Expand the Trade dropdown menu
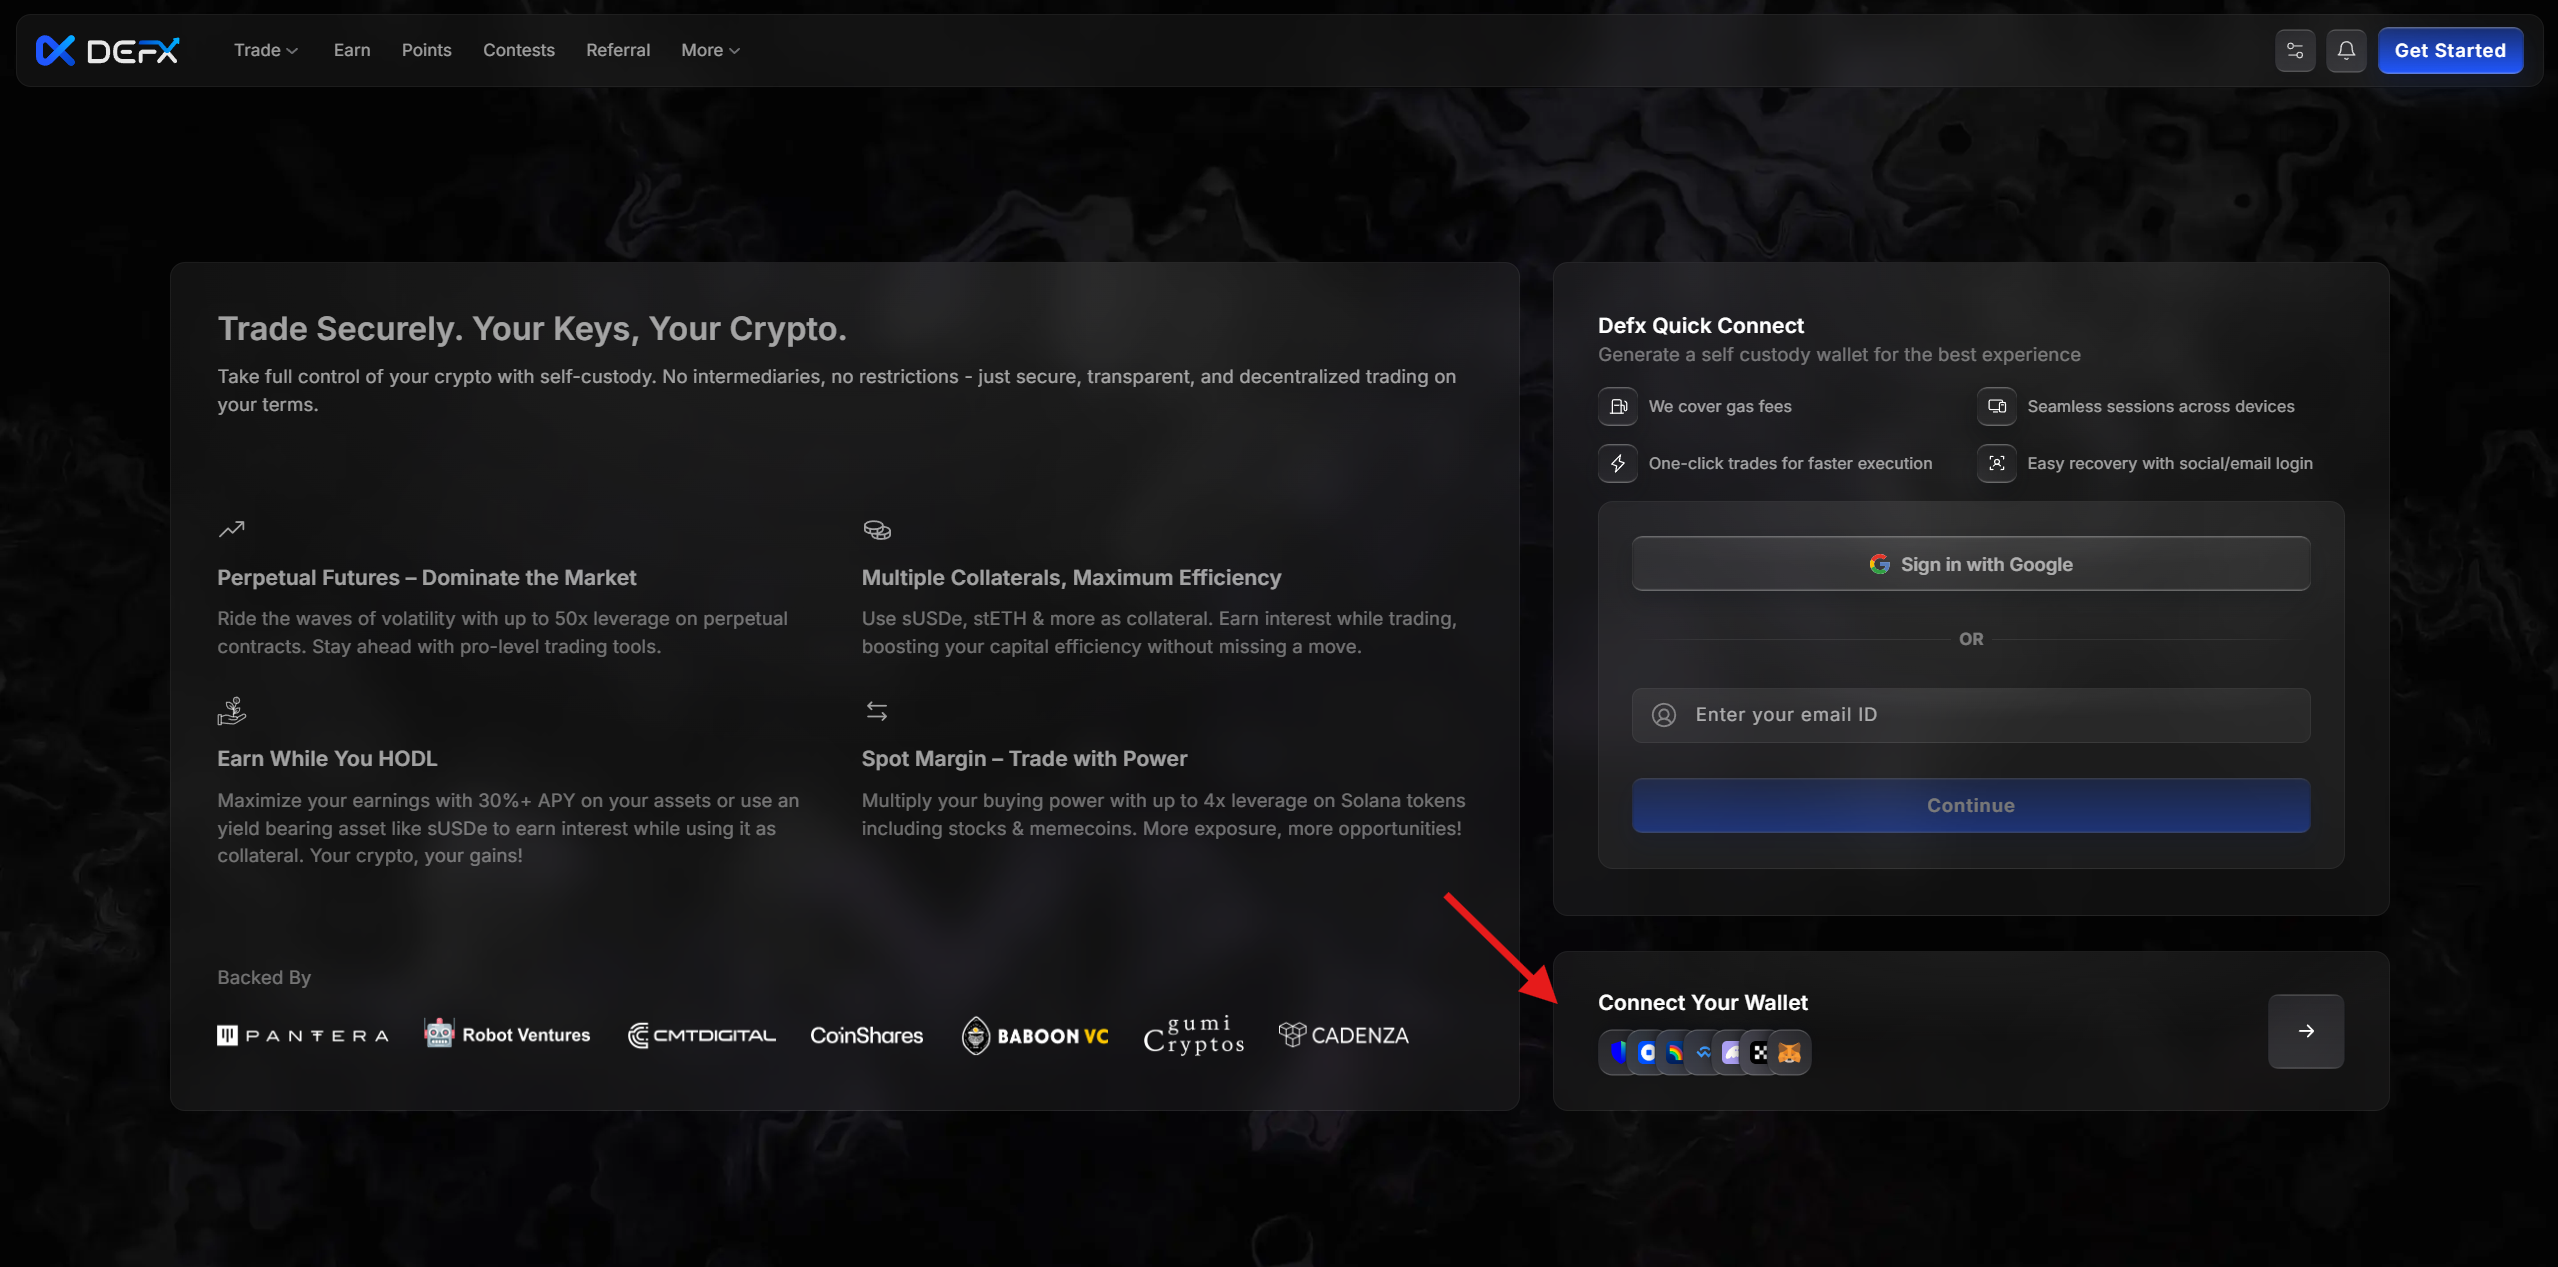 (266, 50)
